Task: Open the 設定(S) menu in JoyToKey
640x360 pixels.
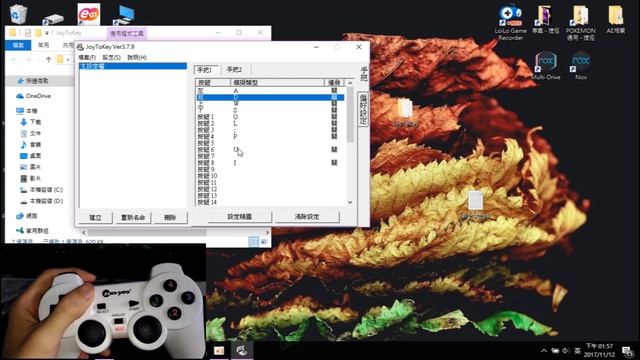Action: point(111,58)
